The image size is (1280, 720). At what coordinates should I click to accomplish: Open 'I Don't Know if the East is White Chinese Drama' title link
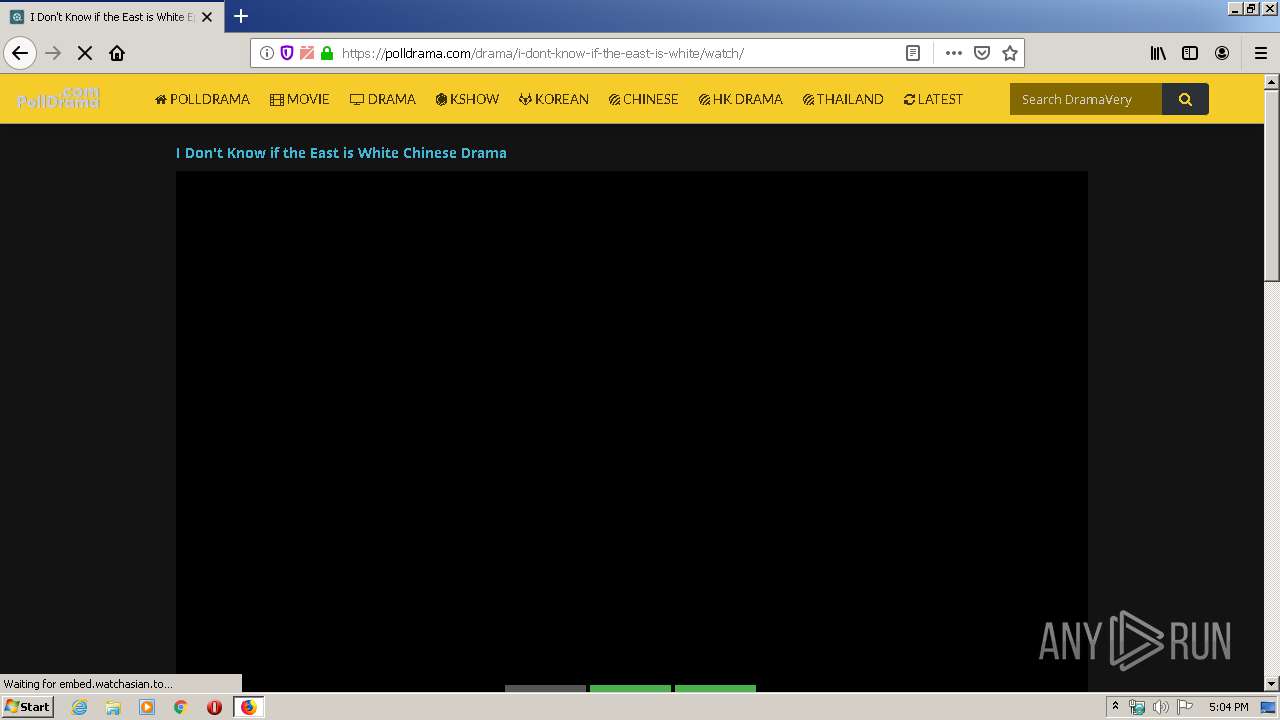341,153
